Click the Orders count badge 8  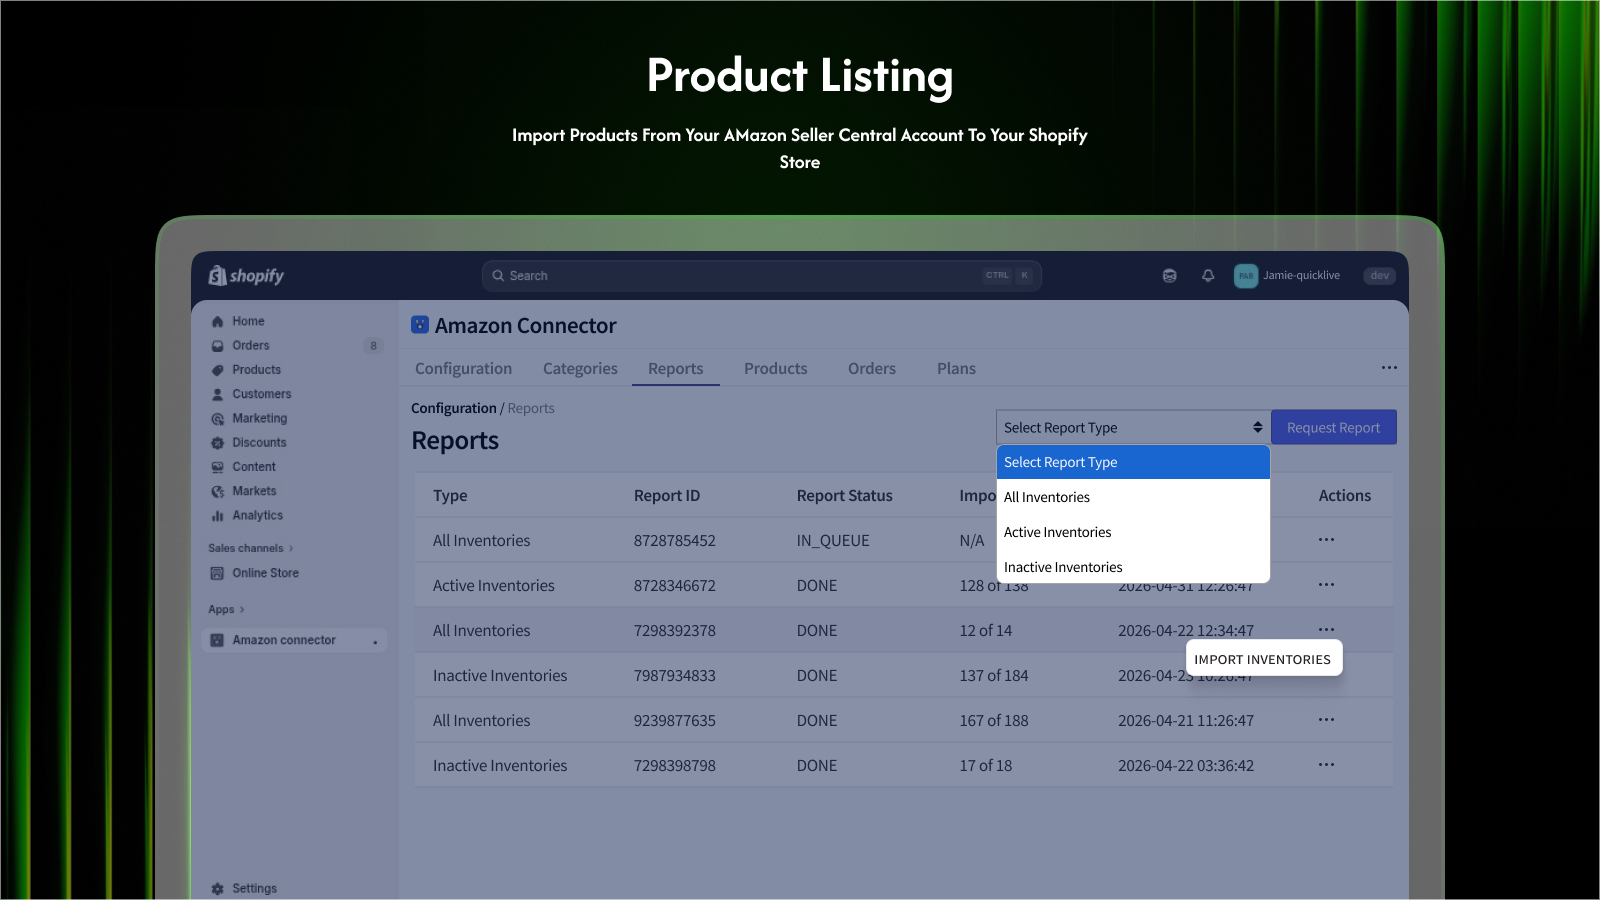coord(373,346)
